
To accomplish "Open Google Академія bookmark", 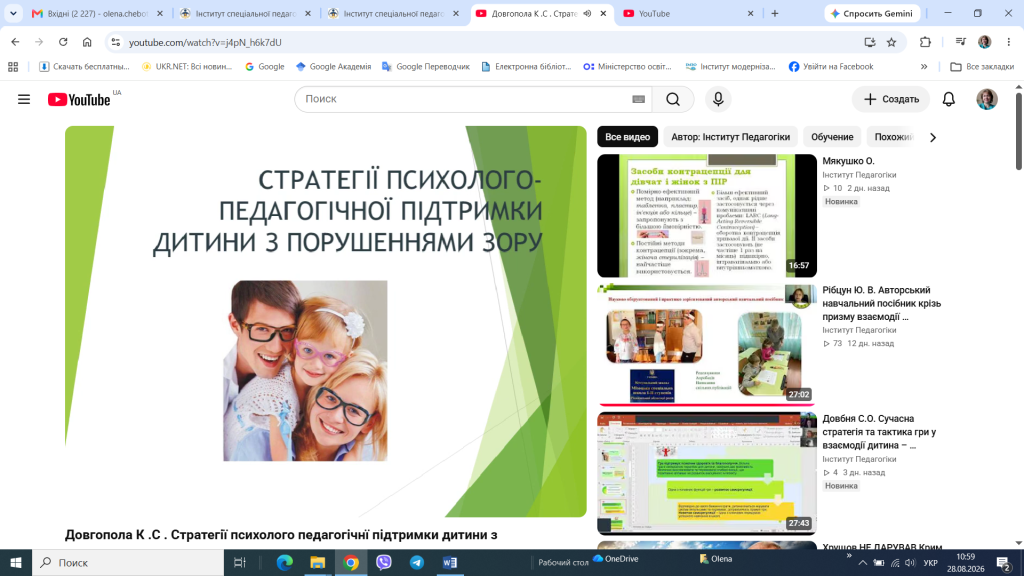I will [333, 67].
